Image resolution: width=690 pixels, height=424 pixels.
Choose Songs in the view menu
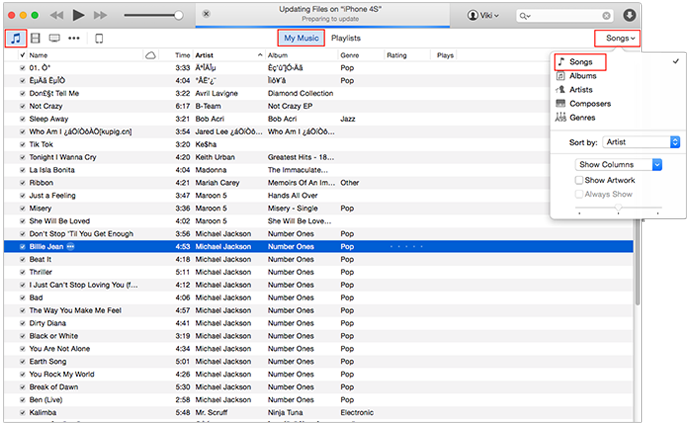point(580,62)
